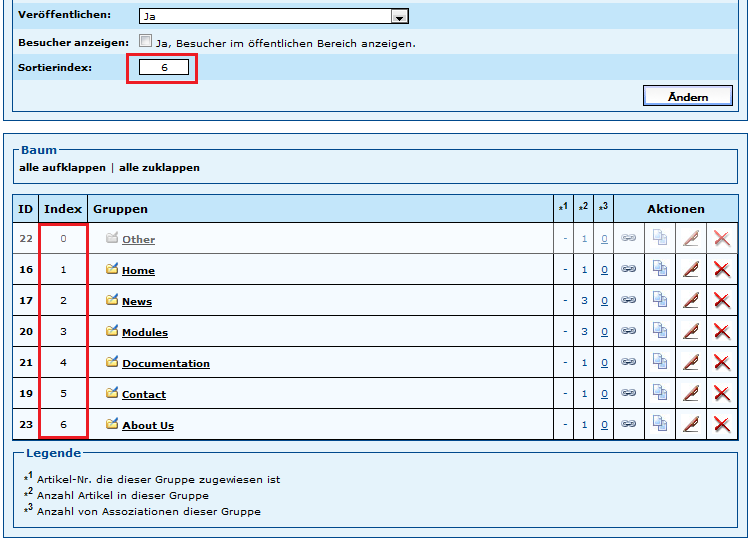
Task: Duplicate the About Us group
Action: click(659, 424)
